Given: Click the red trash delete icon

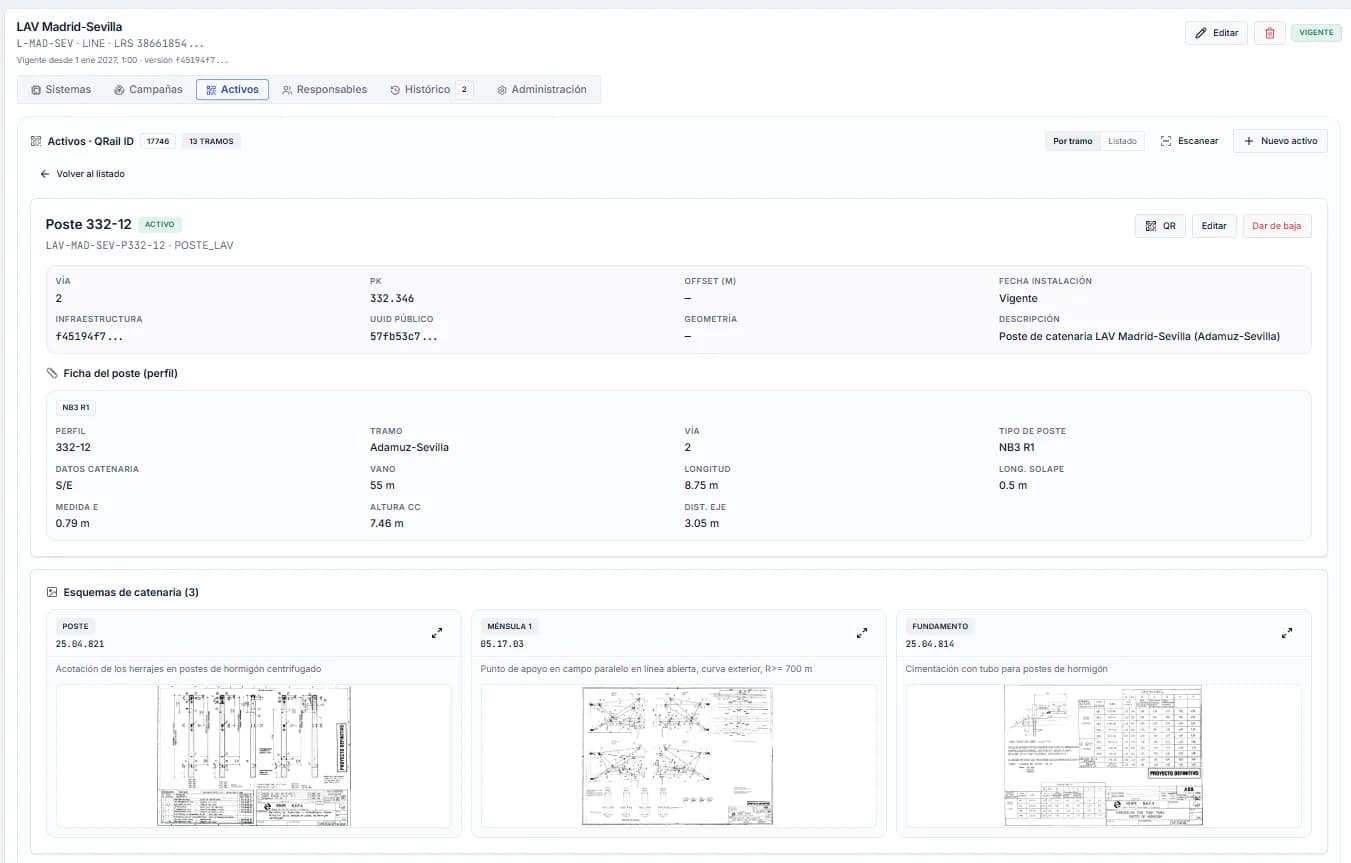Looking at the screenshot, I should tap(1270, 33).
